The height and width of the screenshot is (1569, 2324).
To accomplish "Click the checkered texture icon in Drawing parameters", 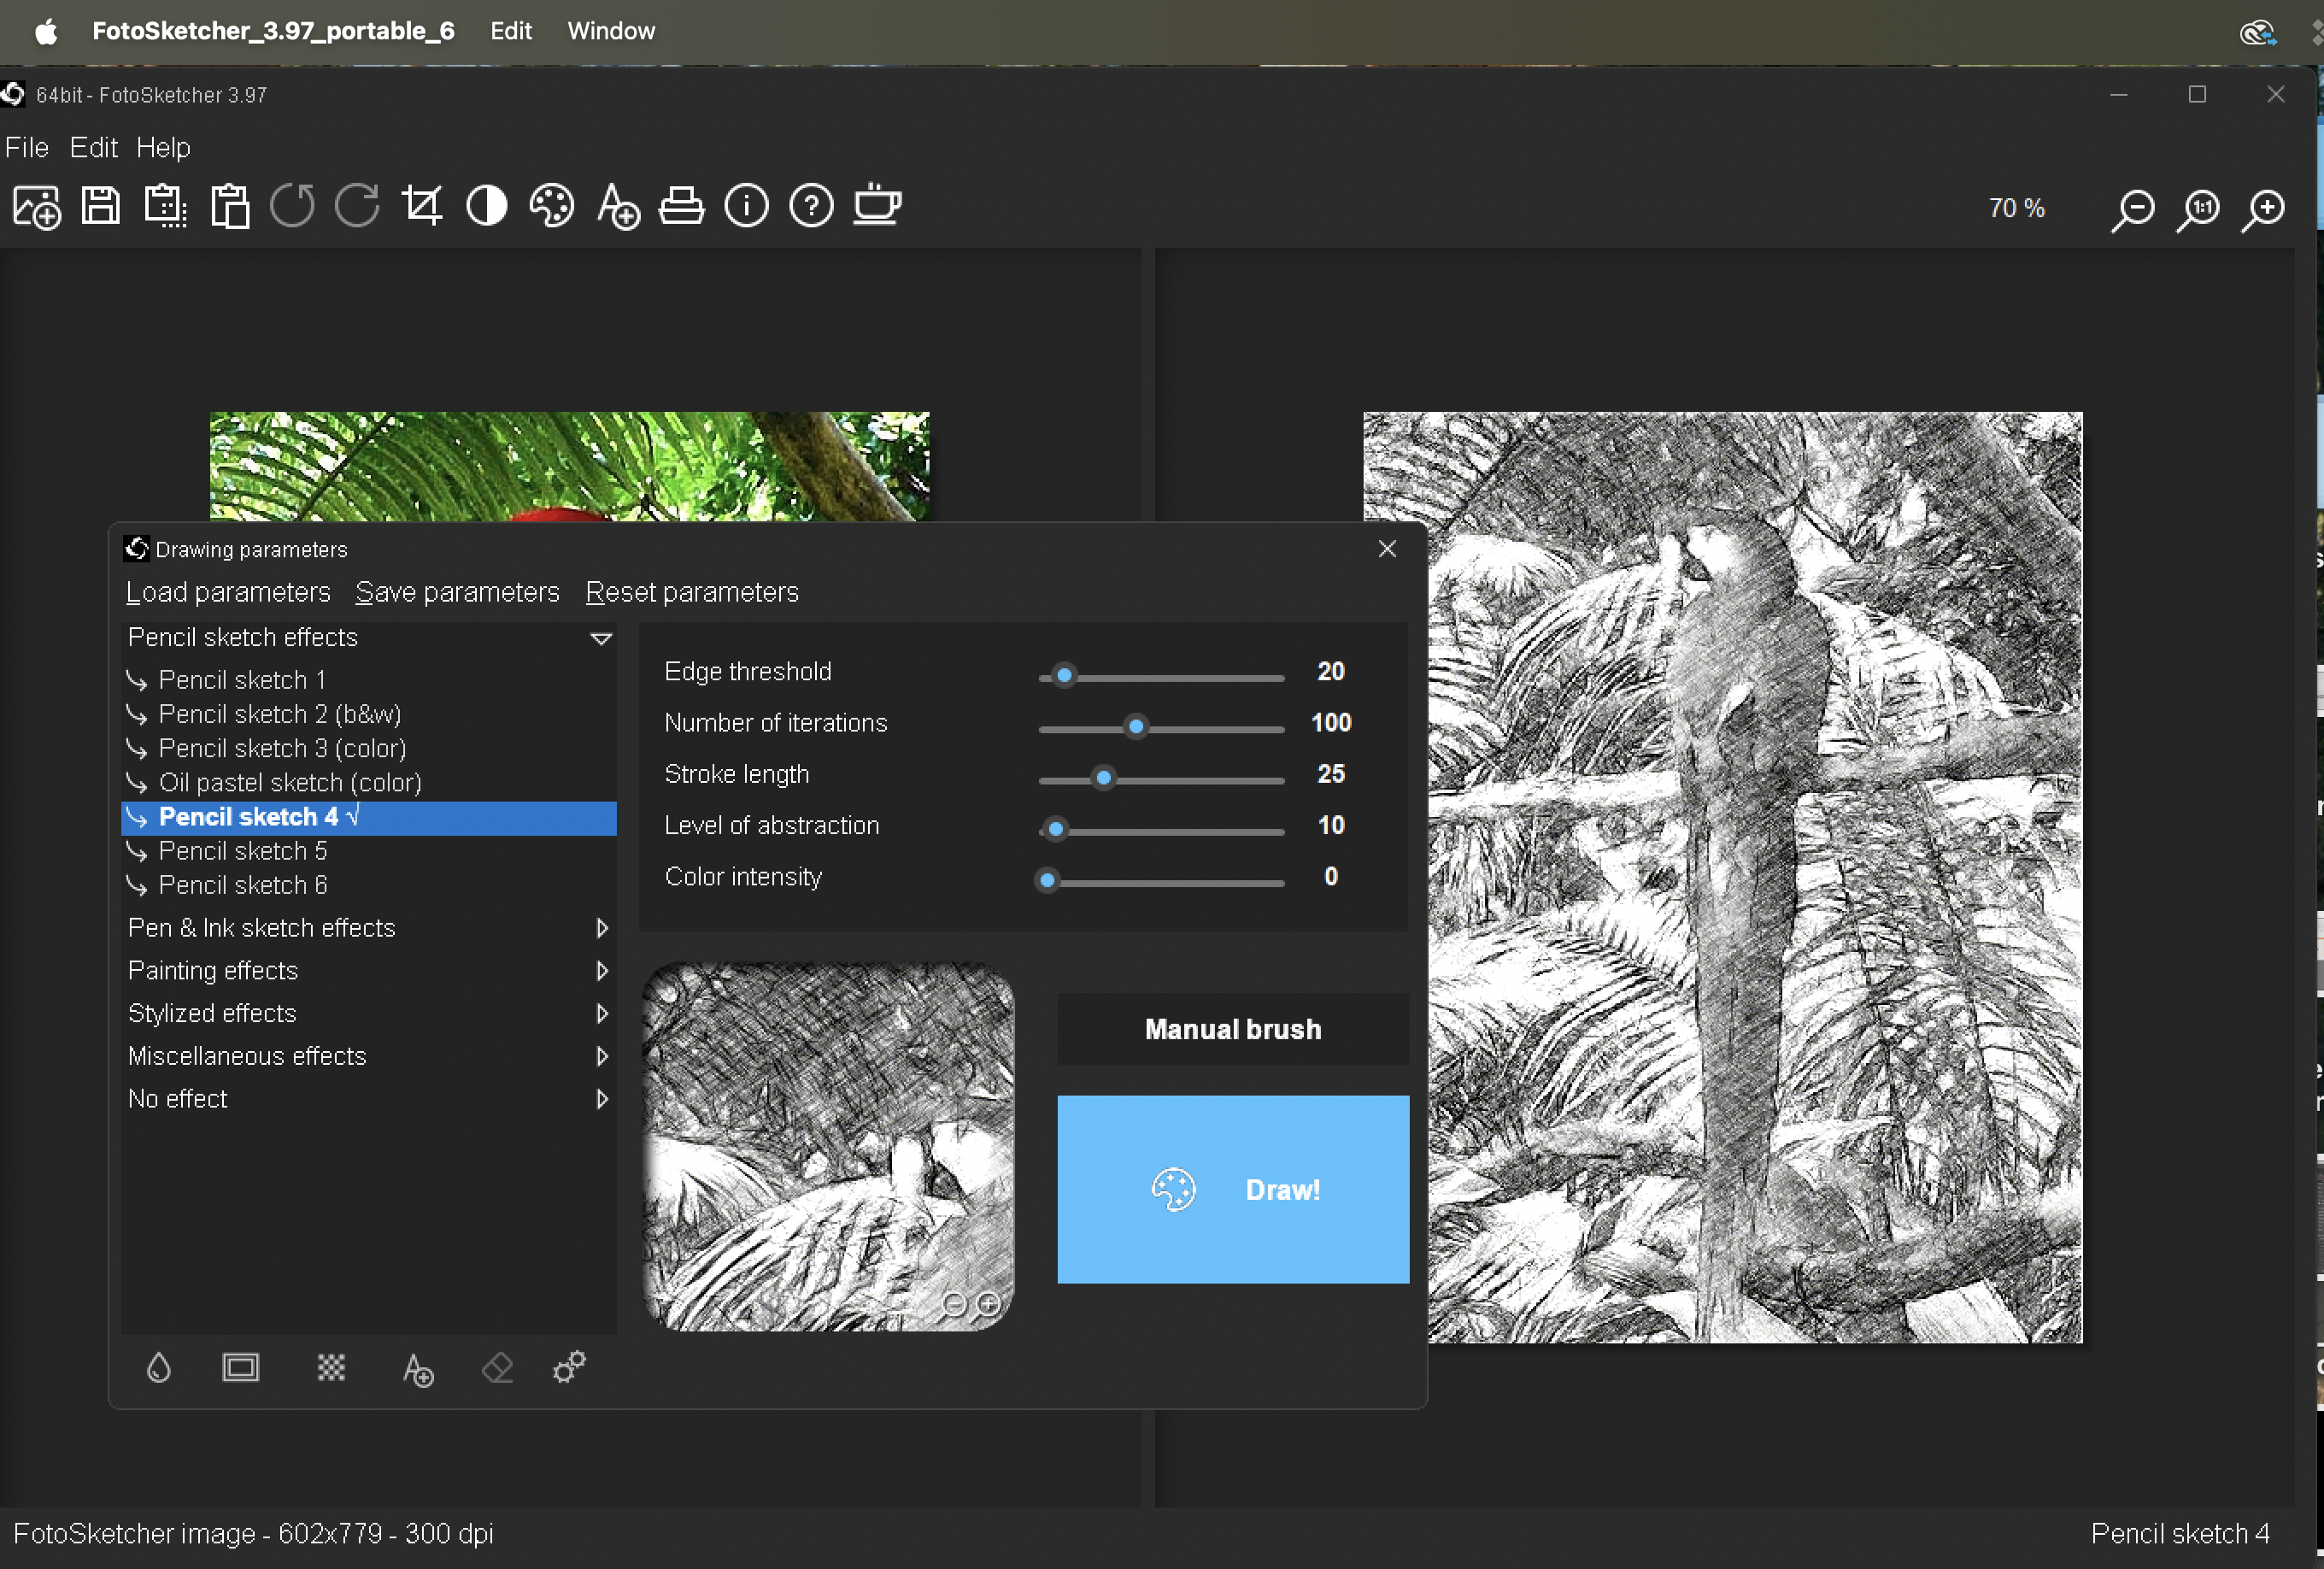I will (331, 1368).
